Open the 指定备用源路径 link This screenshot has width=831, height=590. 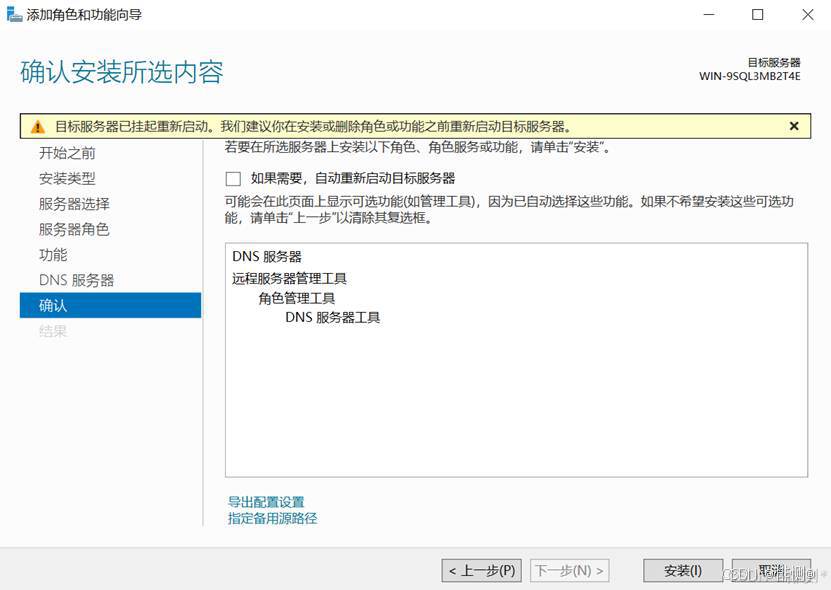tap(272, 519)
